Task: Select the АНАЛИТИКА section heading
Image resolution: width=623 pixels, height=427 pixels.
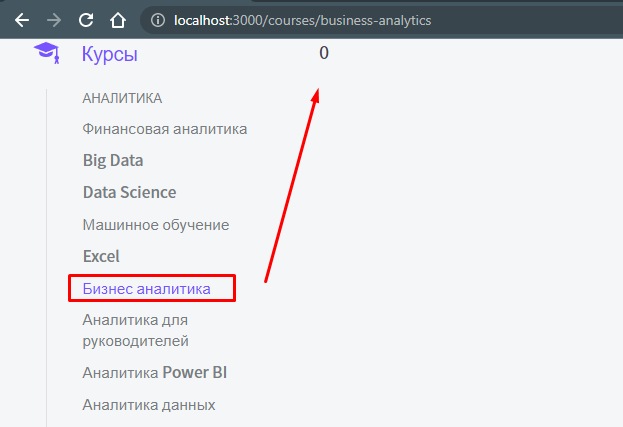Action: [x=122, y=98]
